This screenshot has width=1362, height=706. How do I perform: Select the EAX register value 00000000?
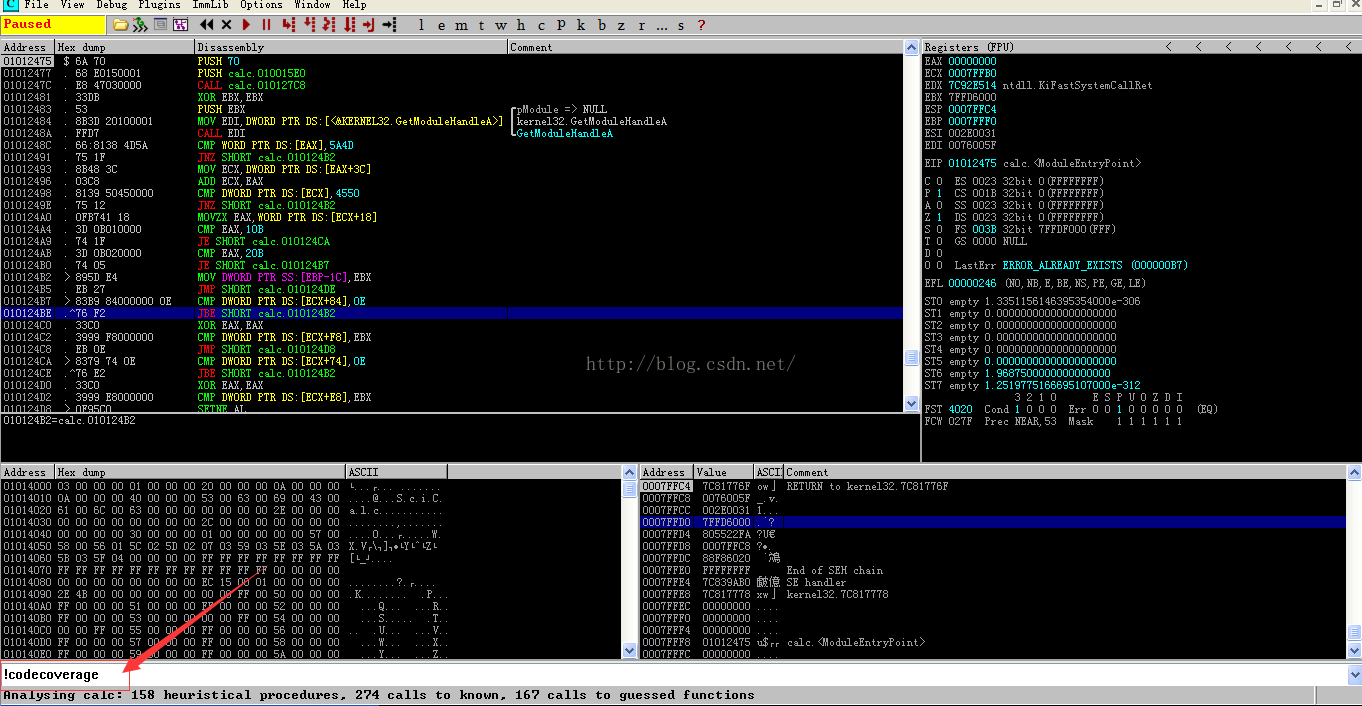pyautogui.click(x=972, y=61)
